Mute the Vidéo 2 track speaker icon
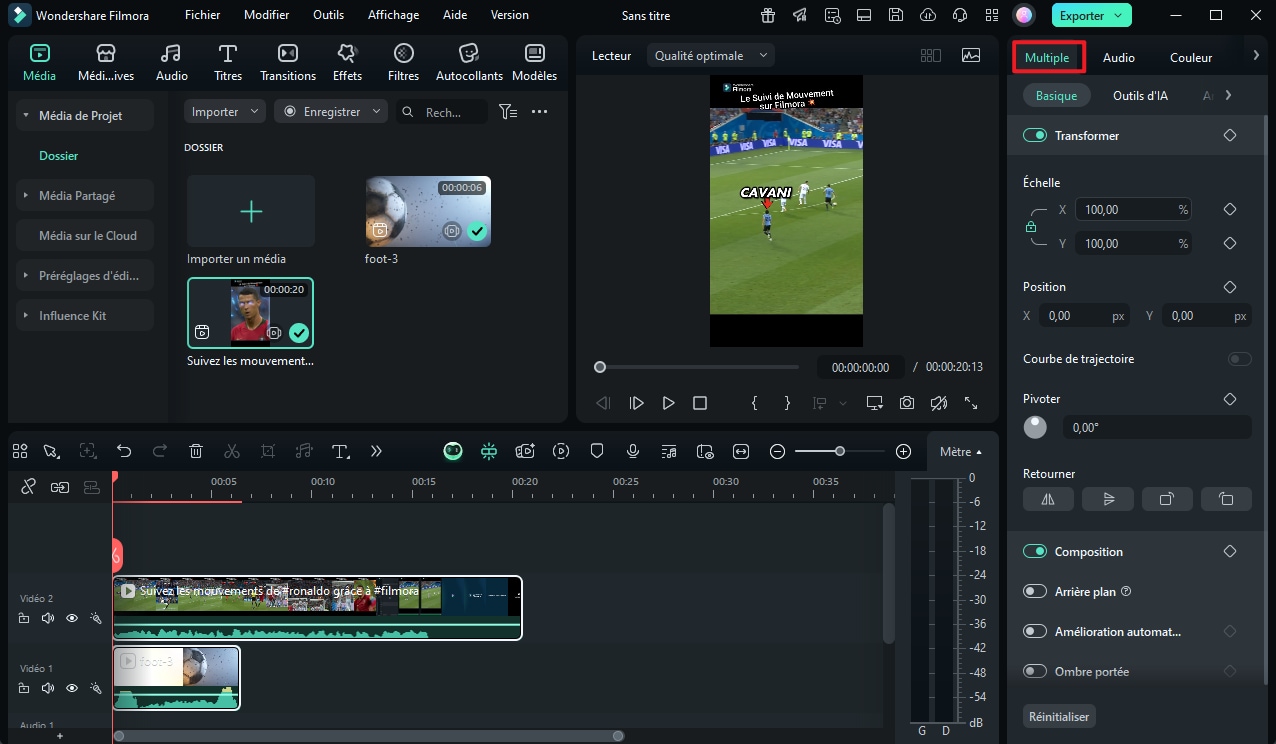 [48, 618]
